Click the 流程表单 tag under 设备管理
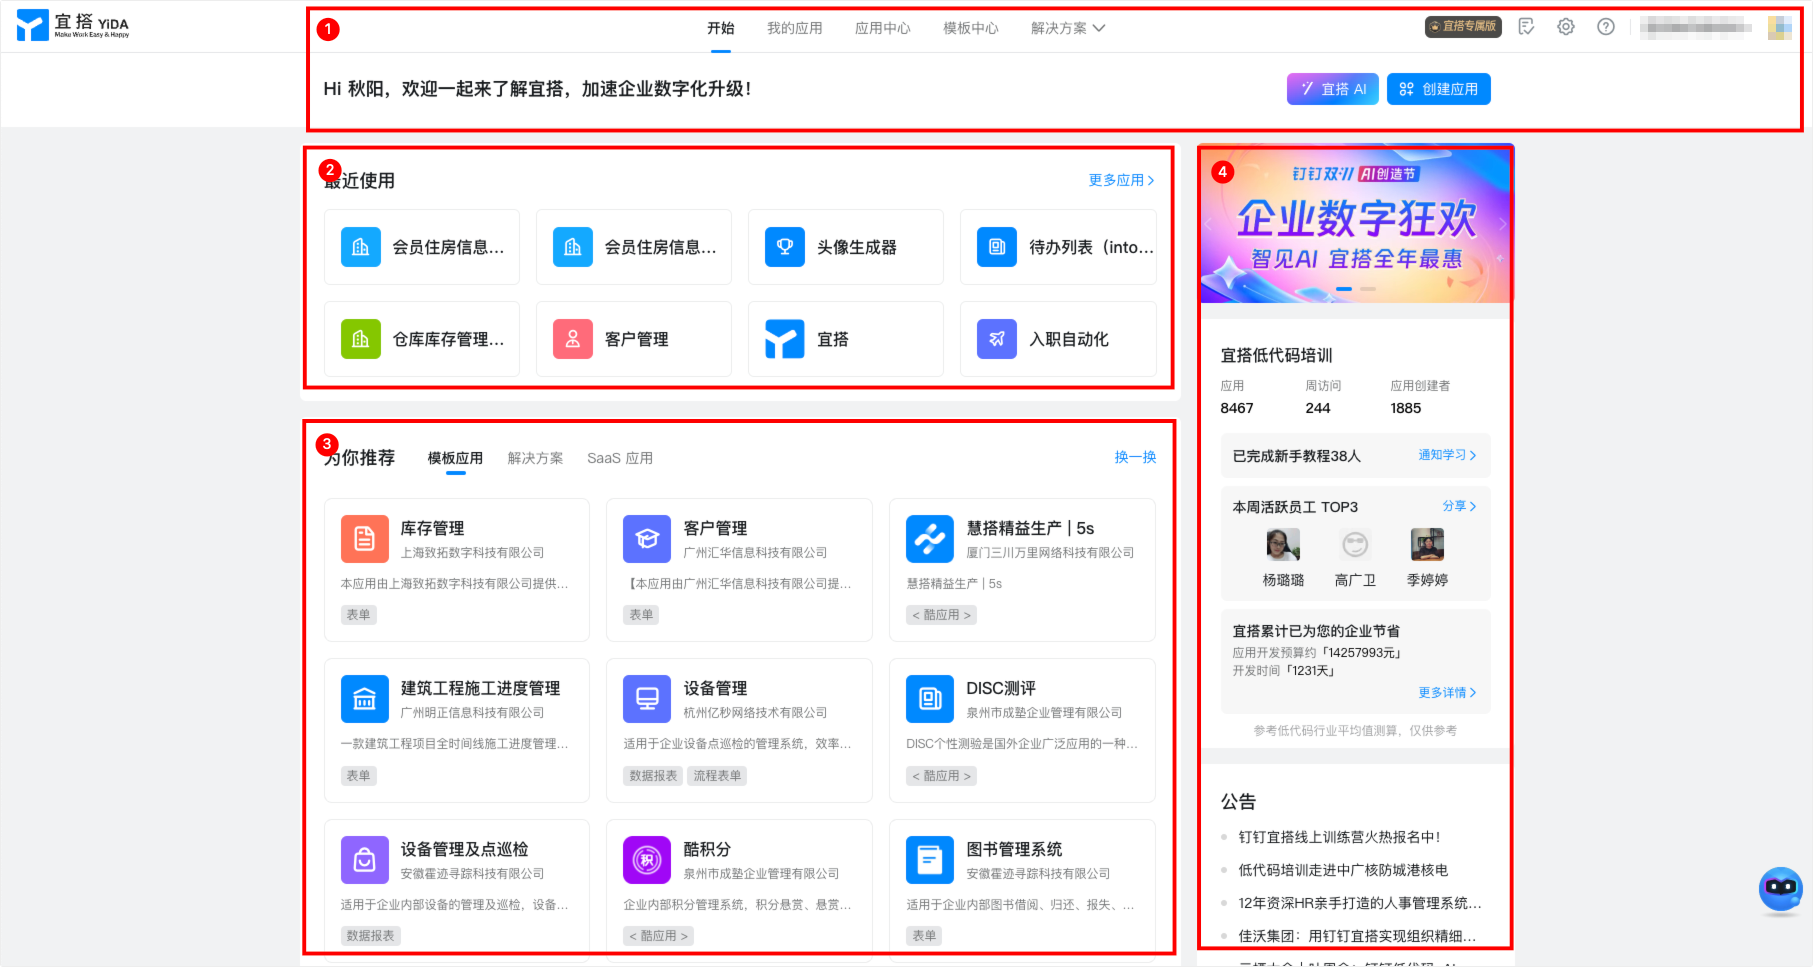Viewport: 1813px width, 967px height. coord(717,776)
